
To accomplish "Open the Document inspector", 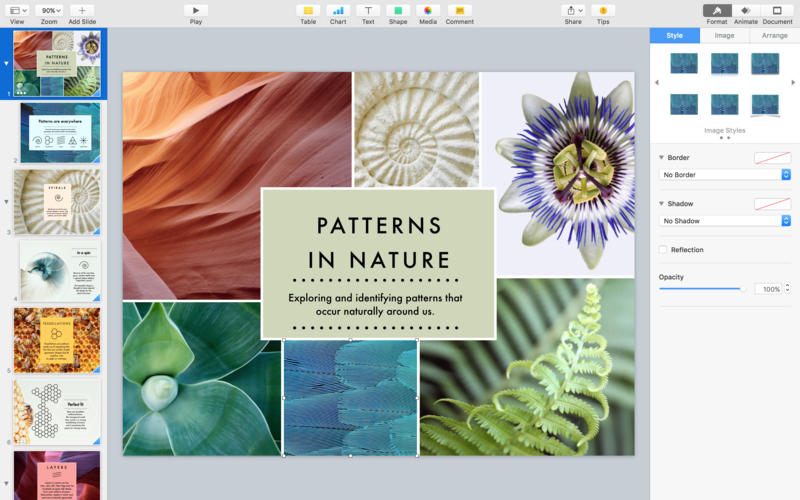I will [777, 10].
